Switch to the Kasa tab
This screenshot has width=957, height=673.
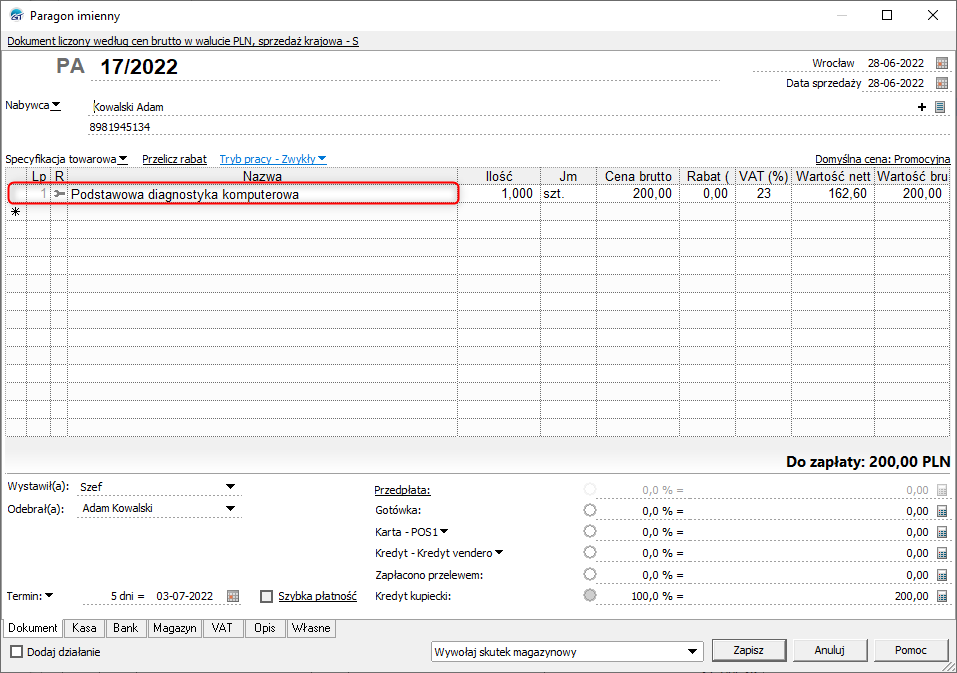pyautogui.click(x=84, y=628)
